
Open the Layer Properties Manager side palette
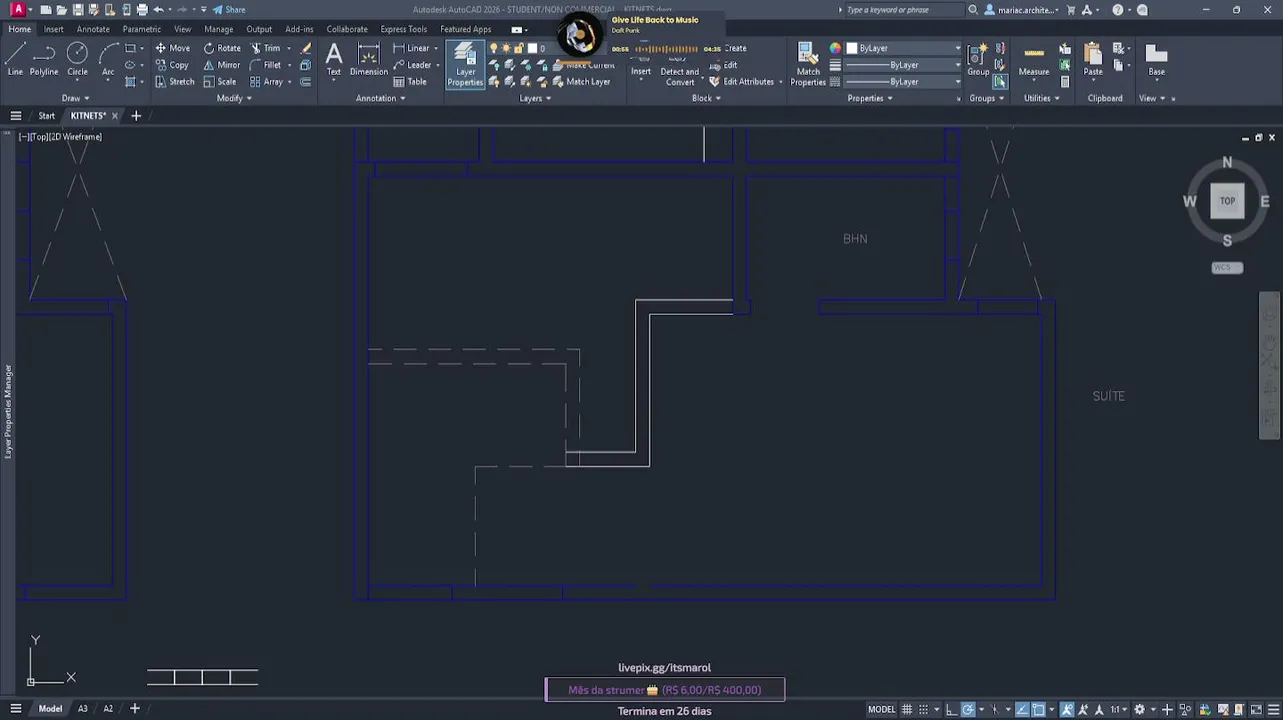coord(8,412)
